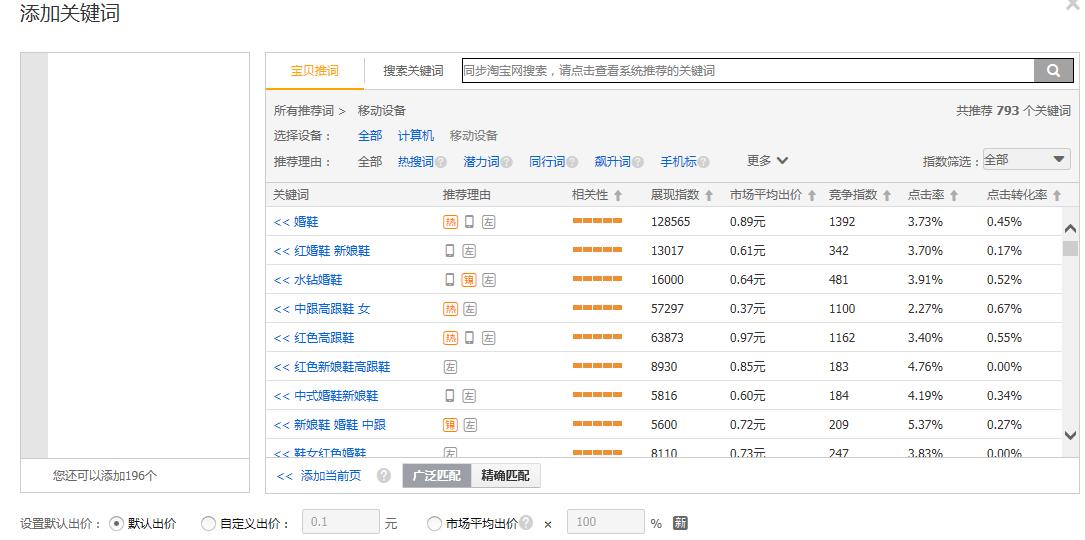The image size is (1085, 540).
Task: Click the scrollbar down arrow of keyword list
Action: pos(1070,435)
